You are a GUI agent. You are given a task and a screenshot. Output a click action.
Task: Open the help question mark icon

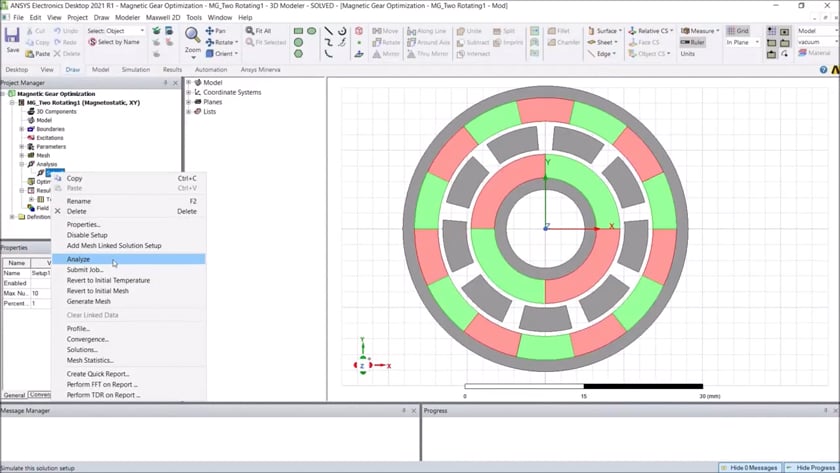click(x=823, y=70)
